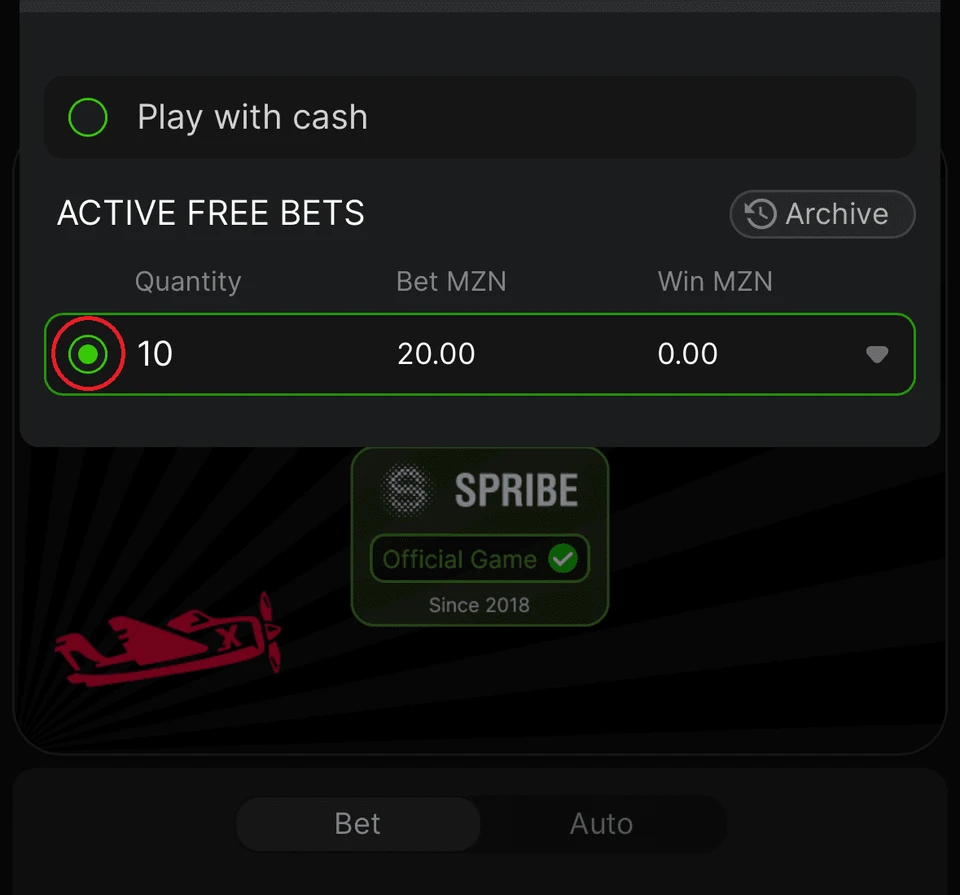Switch to the Bet tab
Screen dimensions: 960x895
(x=358, y=823)
